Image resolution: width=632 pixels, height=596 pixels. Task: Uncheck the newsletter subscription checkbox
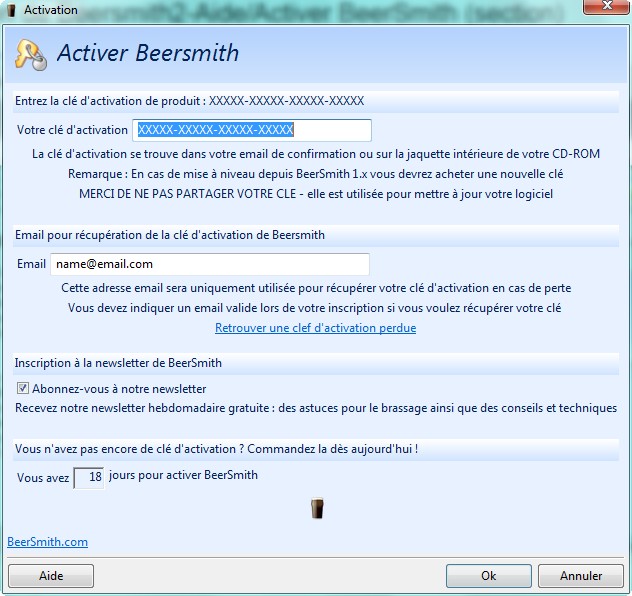(23, 389)
